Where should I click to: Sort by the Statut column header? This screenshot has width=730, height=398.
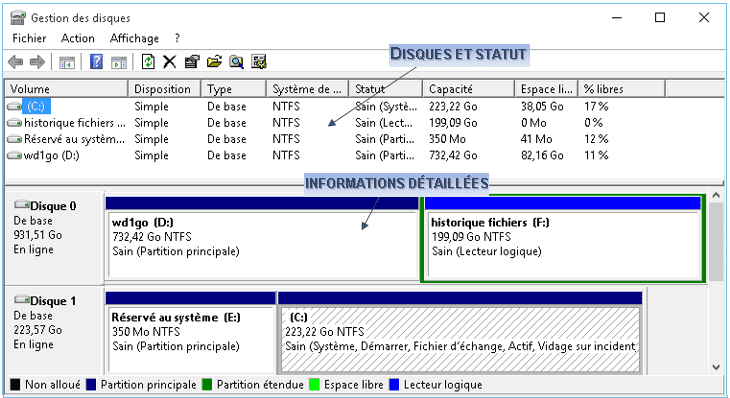386,89
